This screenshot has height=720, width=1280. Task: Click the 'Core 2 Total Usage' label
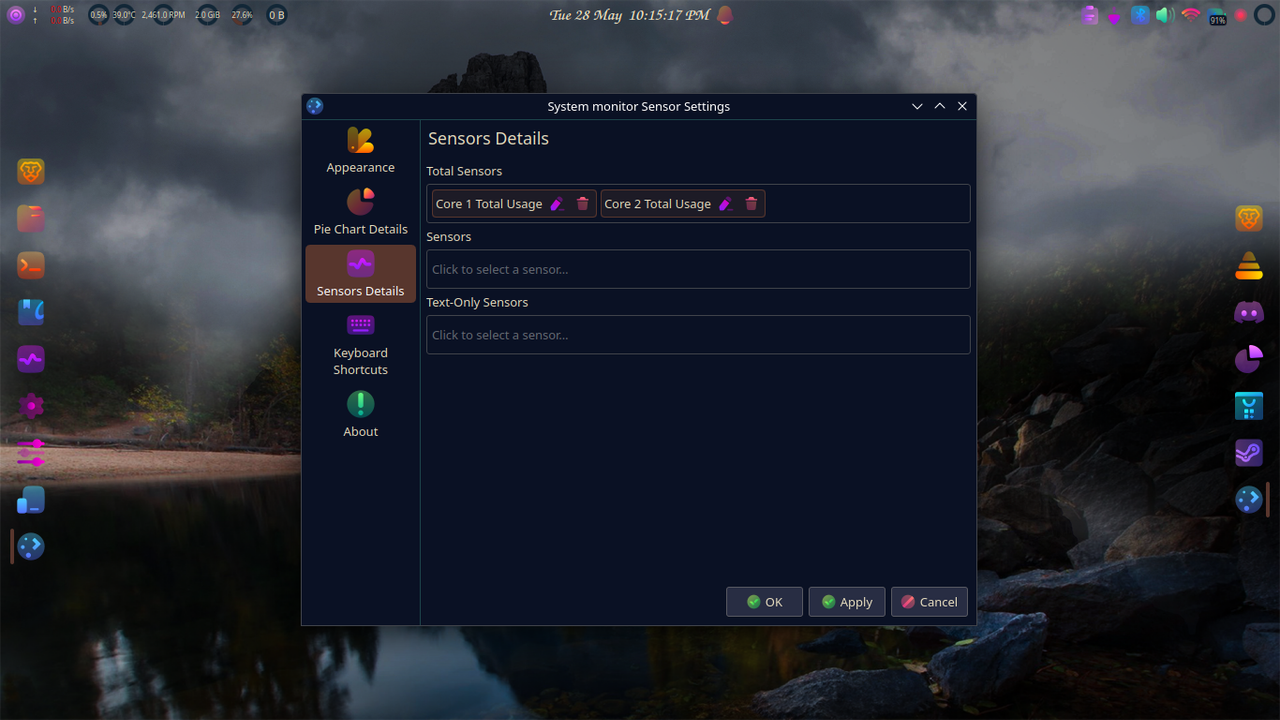click(657, 204)
